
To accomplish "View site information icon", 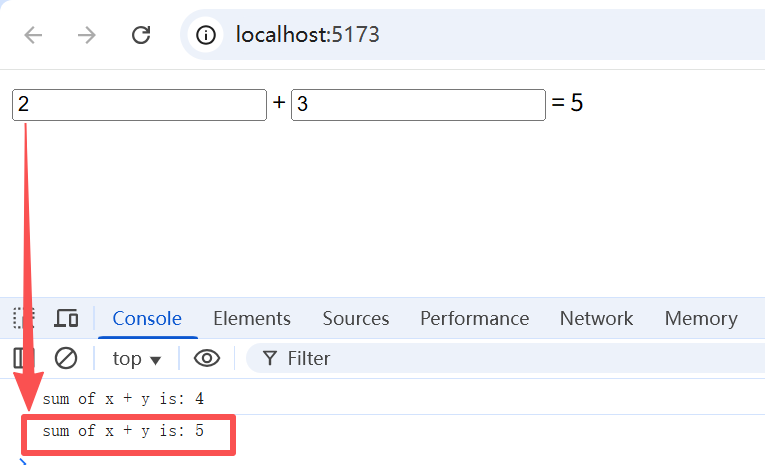I will pos(206,35).
